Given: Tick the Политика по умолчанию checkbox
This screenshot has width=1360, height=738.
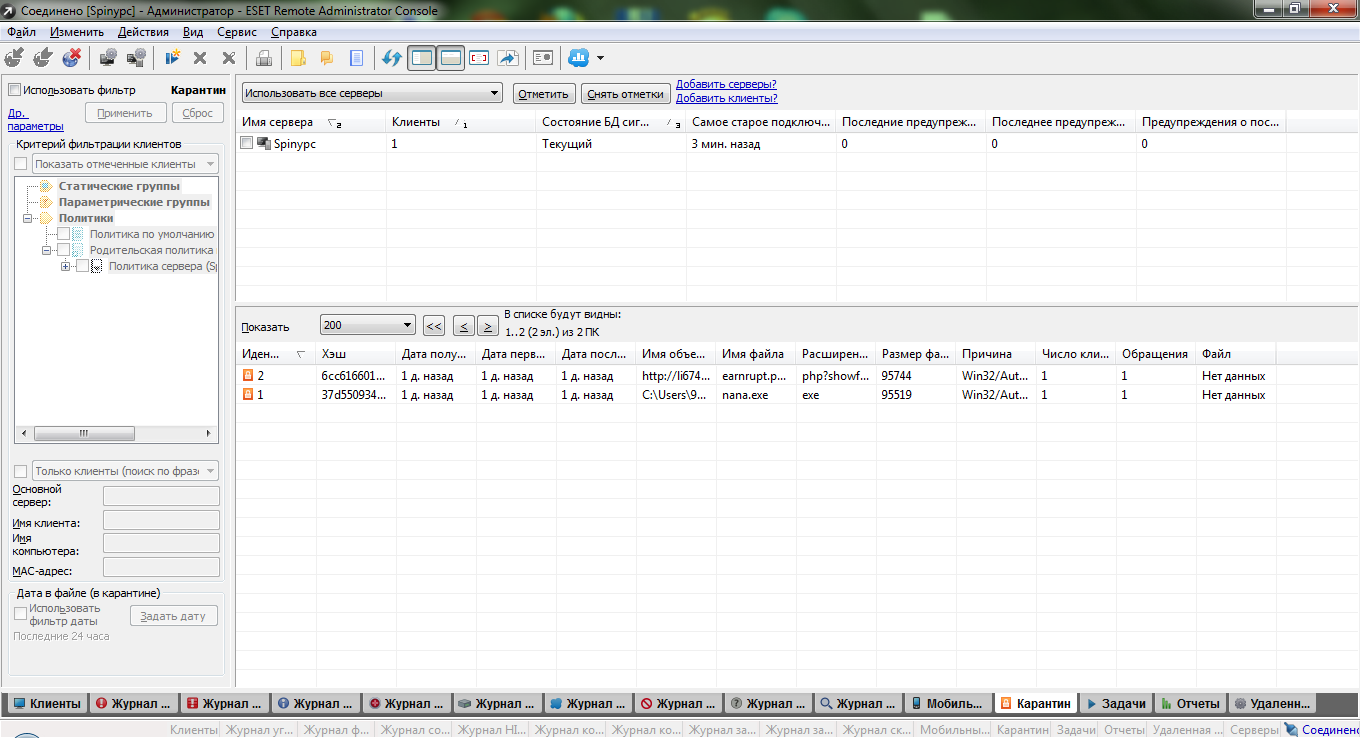Looking at the screenshot, I should click(63, 234).
